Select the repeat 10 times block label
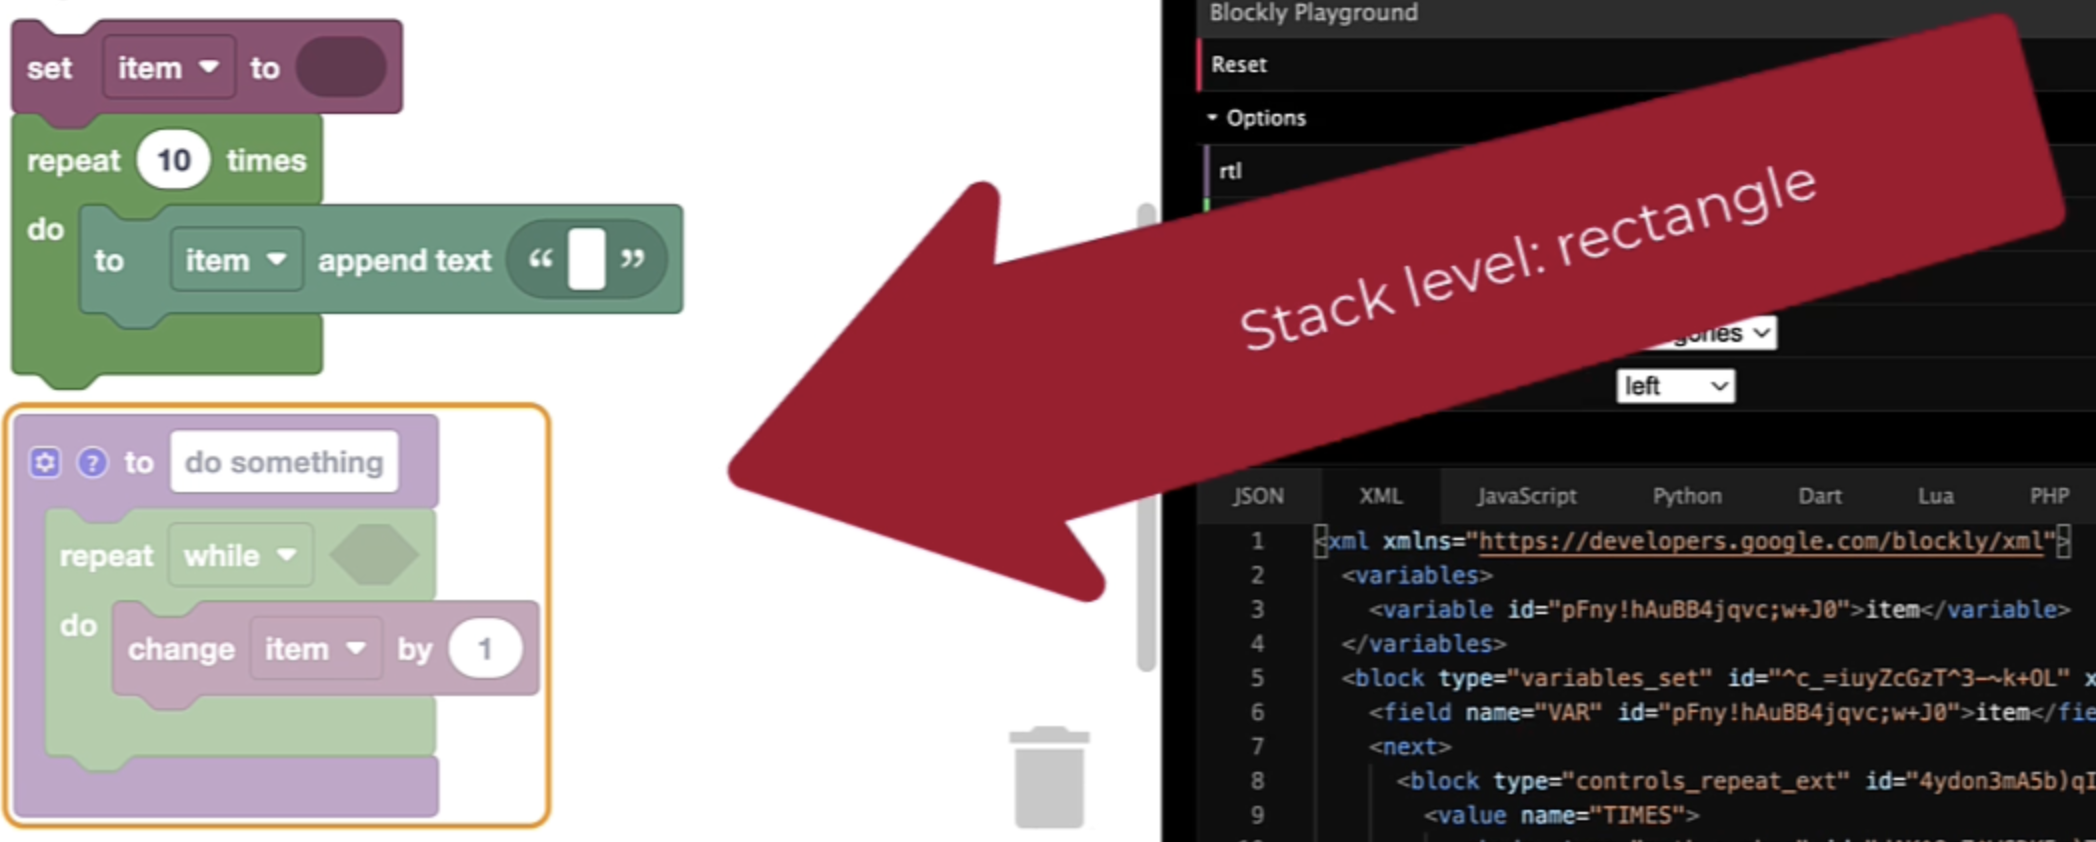 click(73, 161)
